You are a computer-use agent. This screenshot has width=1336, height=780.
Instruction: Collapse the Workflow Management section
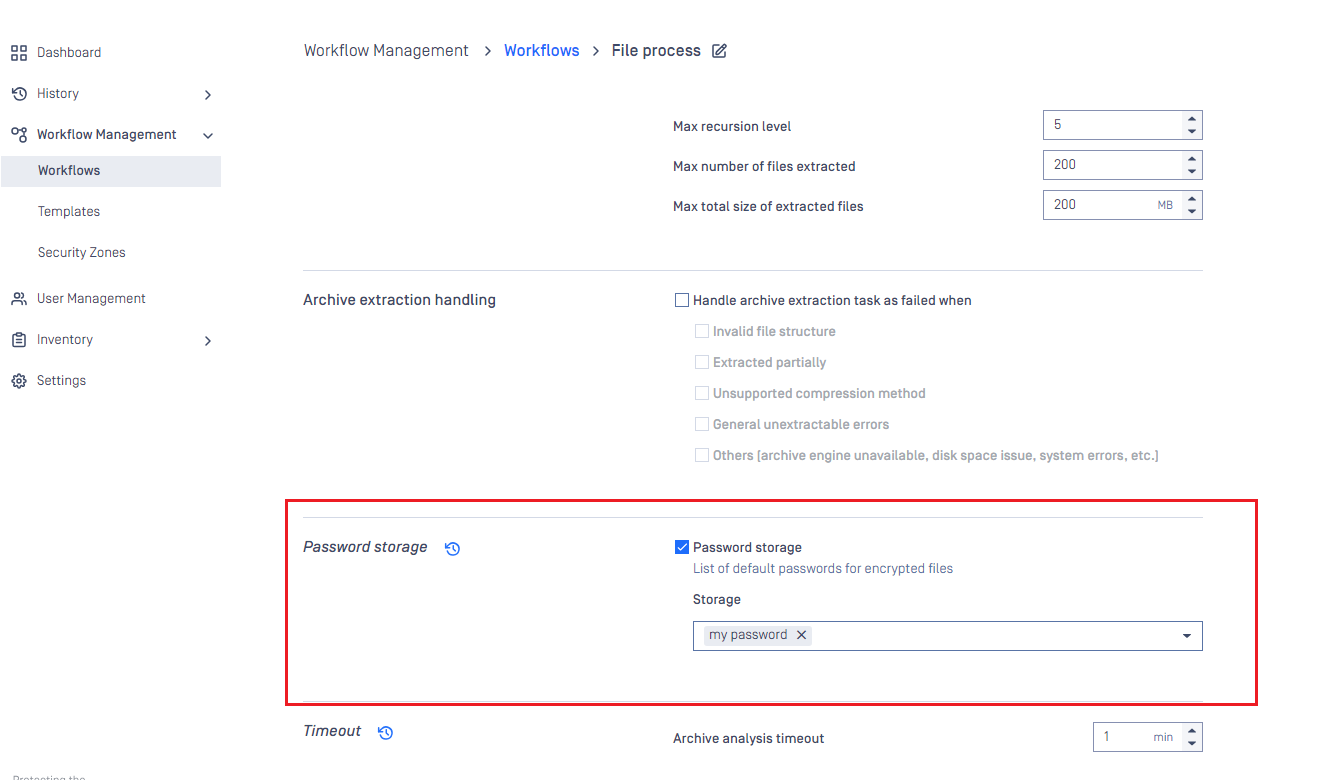(208, 135)
